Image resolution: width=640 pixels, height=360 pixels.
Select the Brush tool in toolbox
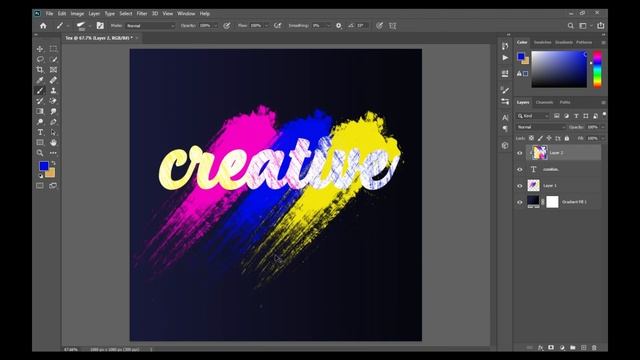pos(40,91)
